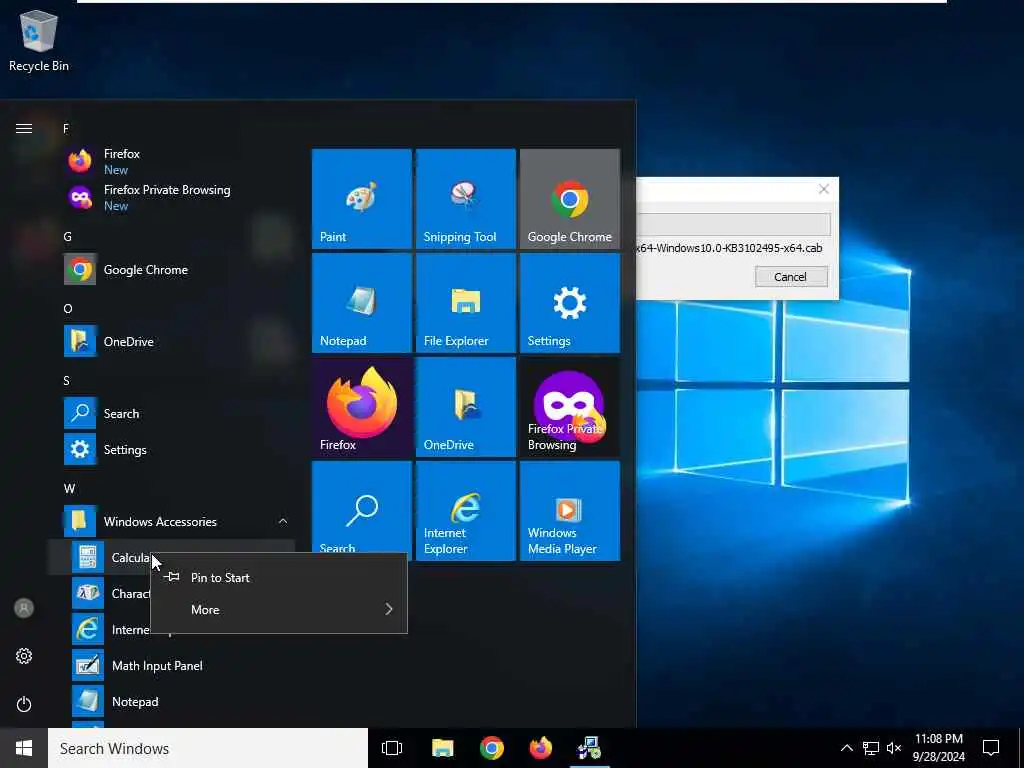Open the Paint tile
1024x768 pixels.
361,199
